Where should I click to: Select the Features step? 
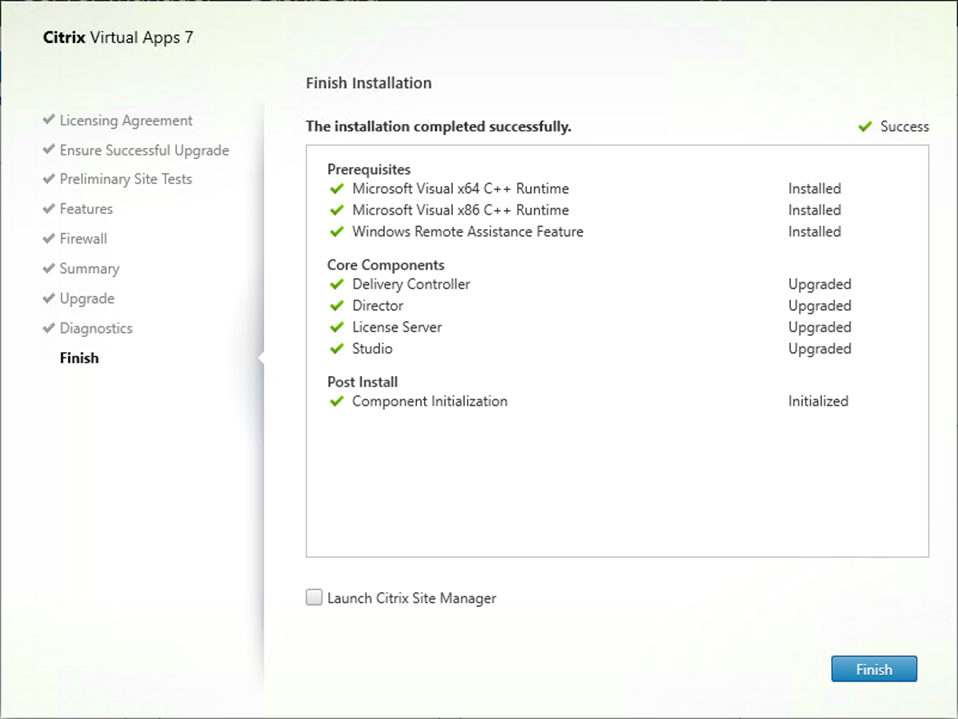click(86, 209)
